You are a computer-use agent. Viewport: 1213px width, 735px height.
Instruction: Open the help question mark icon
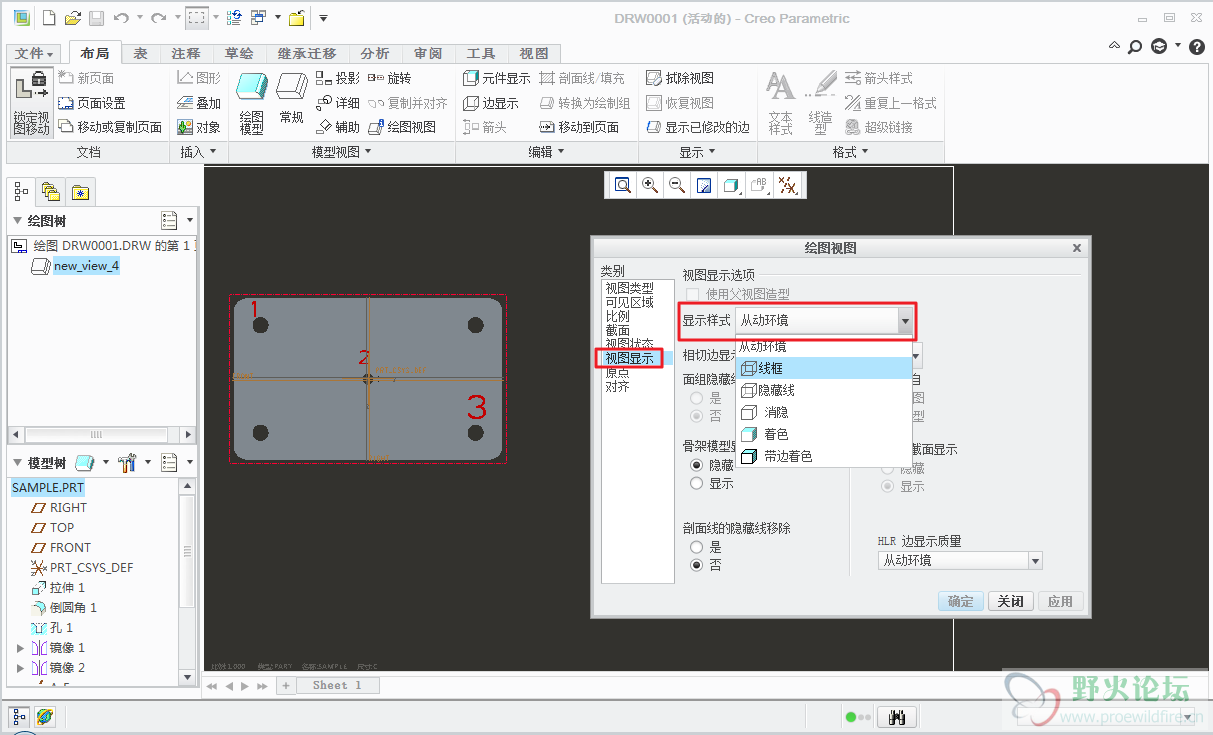[x=1197, y=46]
